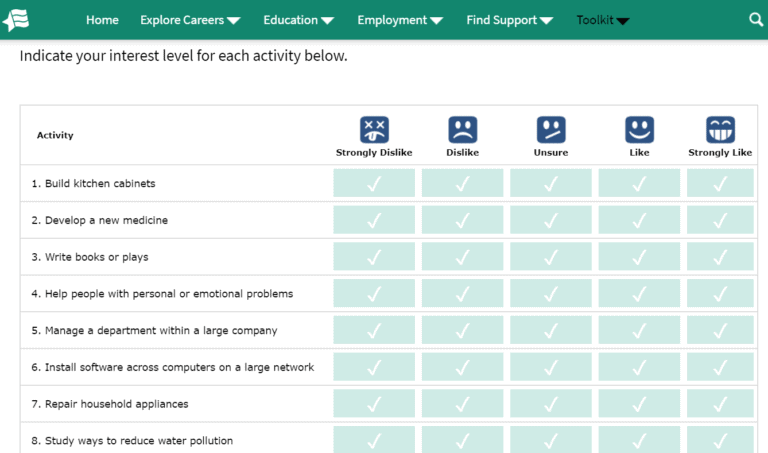This screenshot has width=768, height=453.
Task: Open the Education dropdown menu
Action: pos(298,20)
